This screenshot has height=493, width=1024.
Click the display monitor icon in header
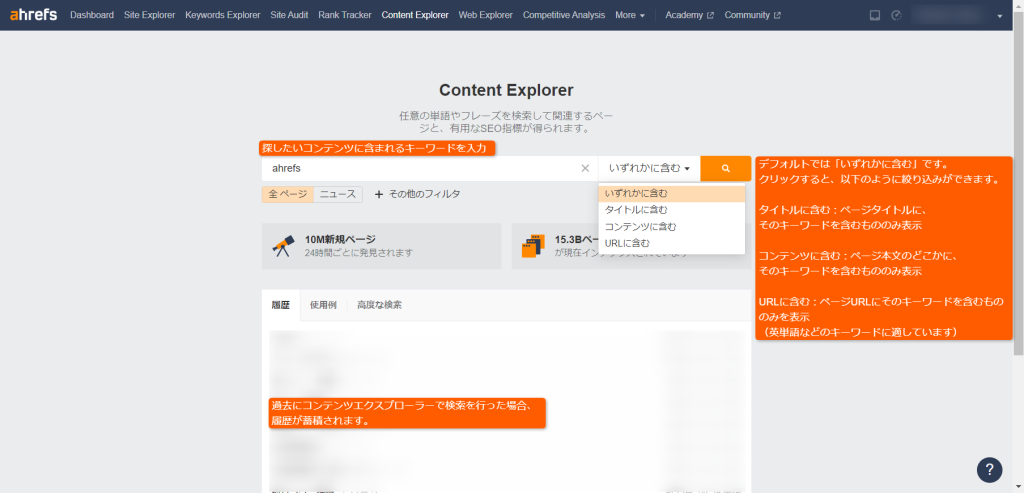click(x=875, y=15)
